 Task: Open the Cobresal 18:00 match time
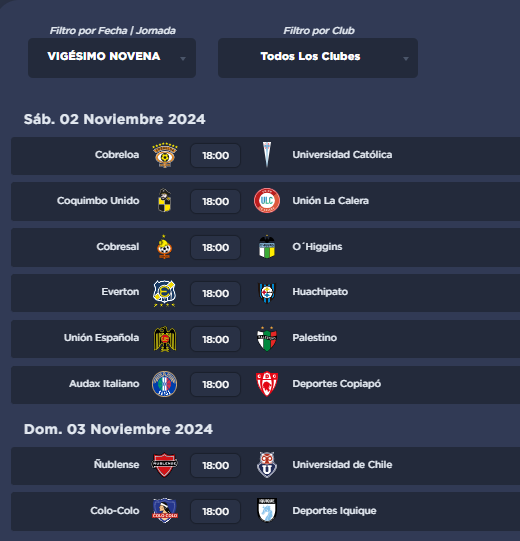point(216,247)
